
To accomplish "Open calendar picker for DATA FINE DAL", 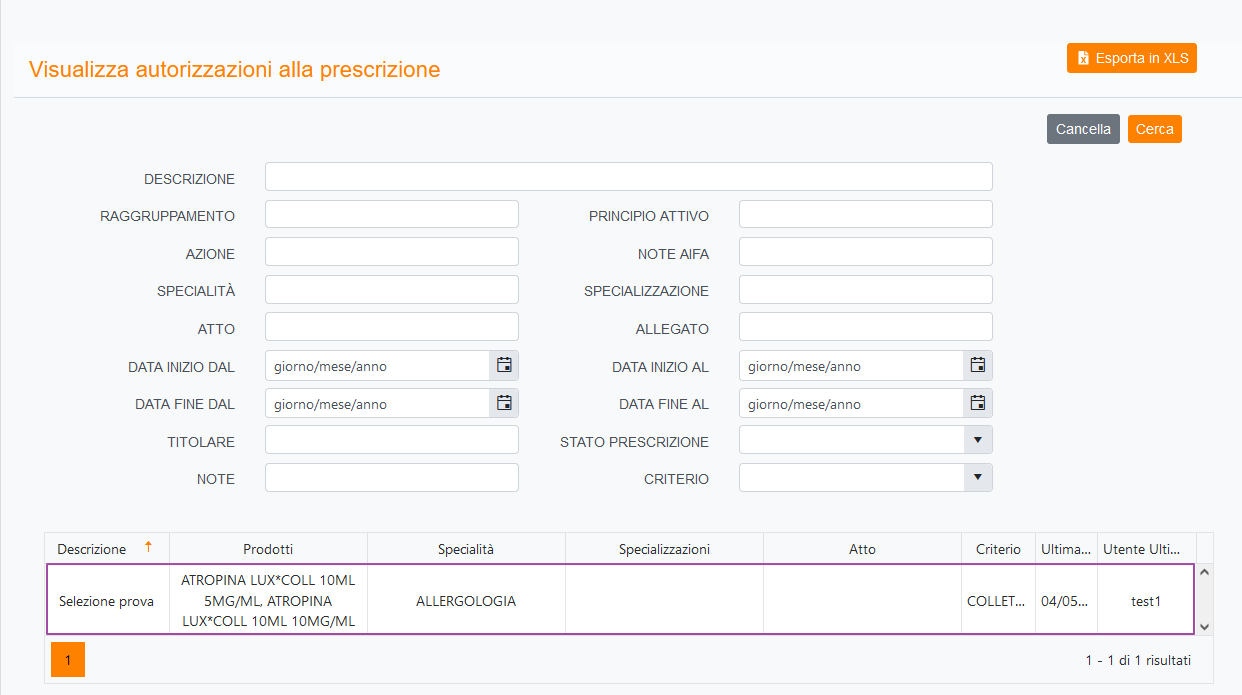I will pos(504,404).
